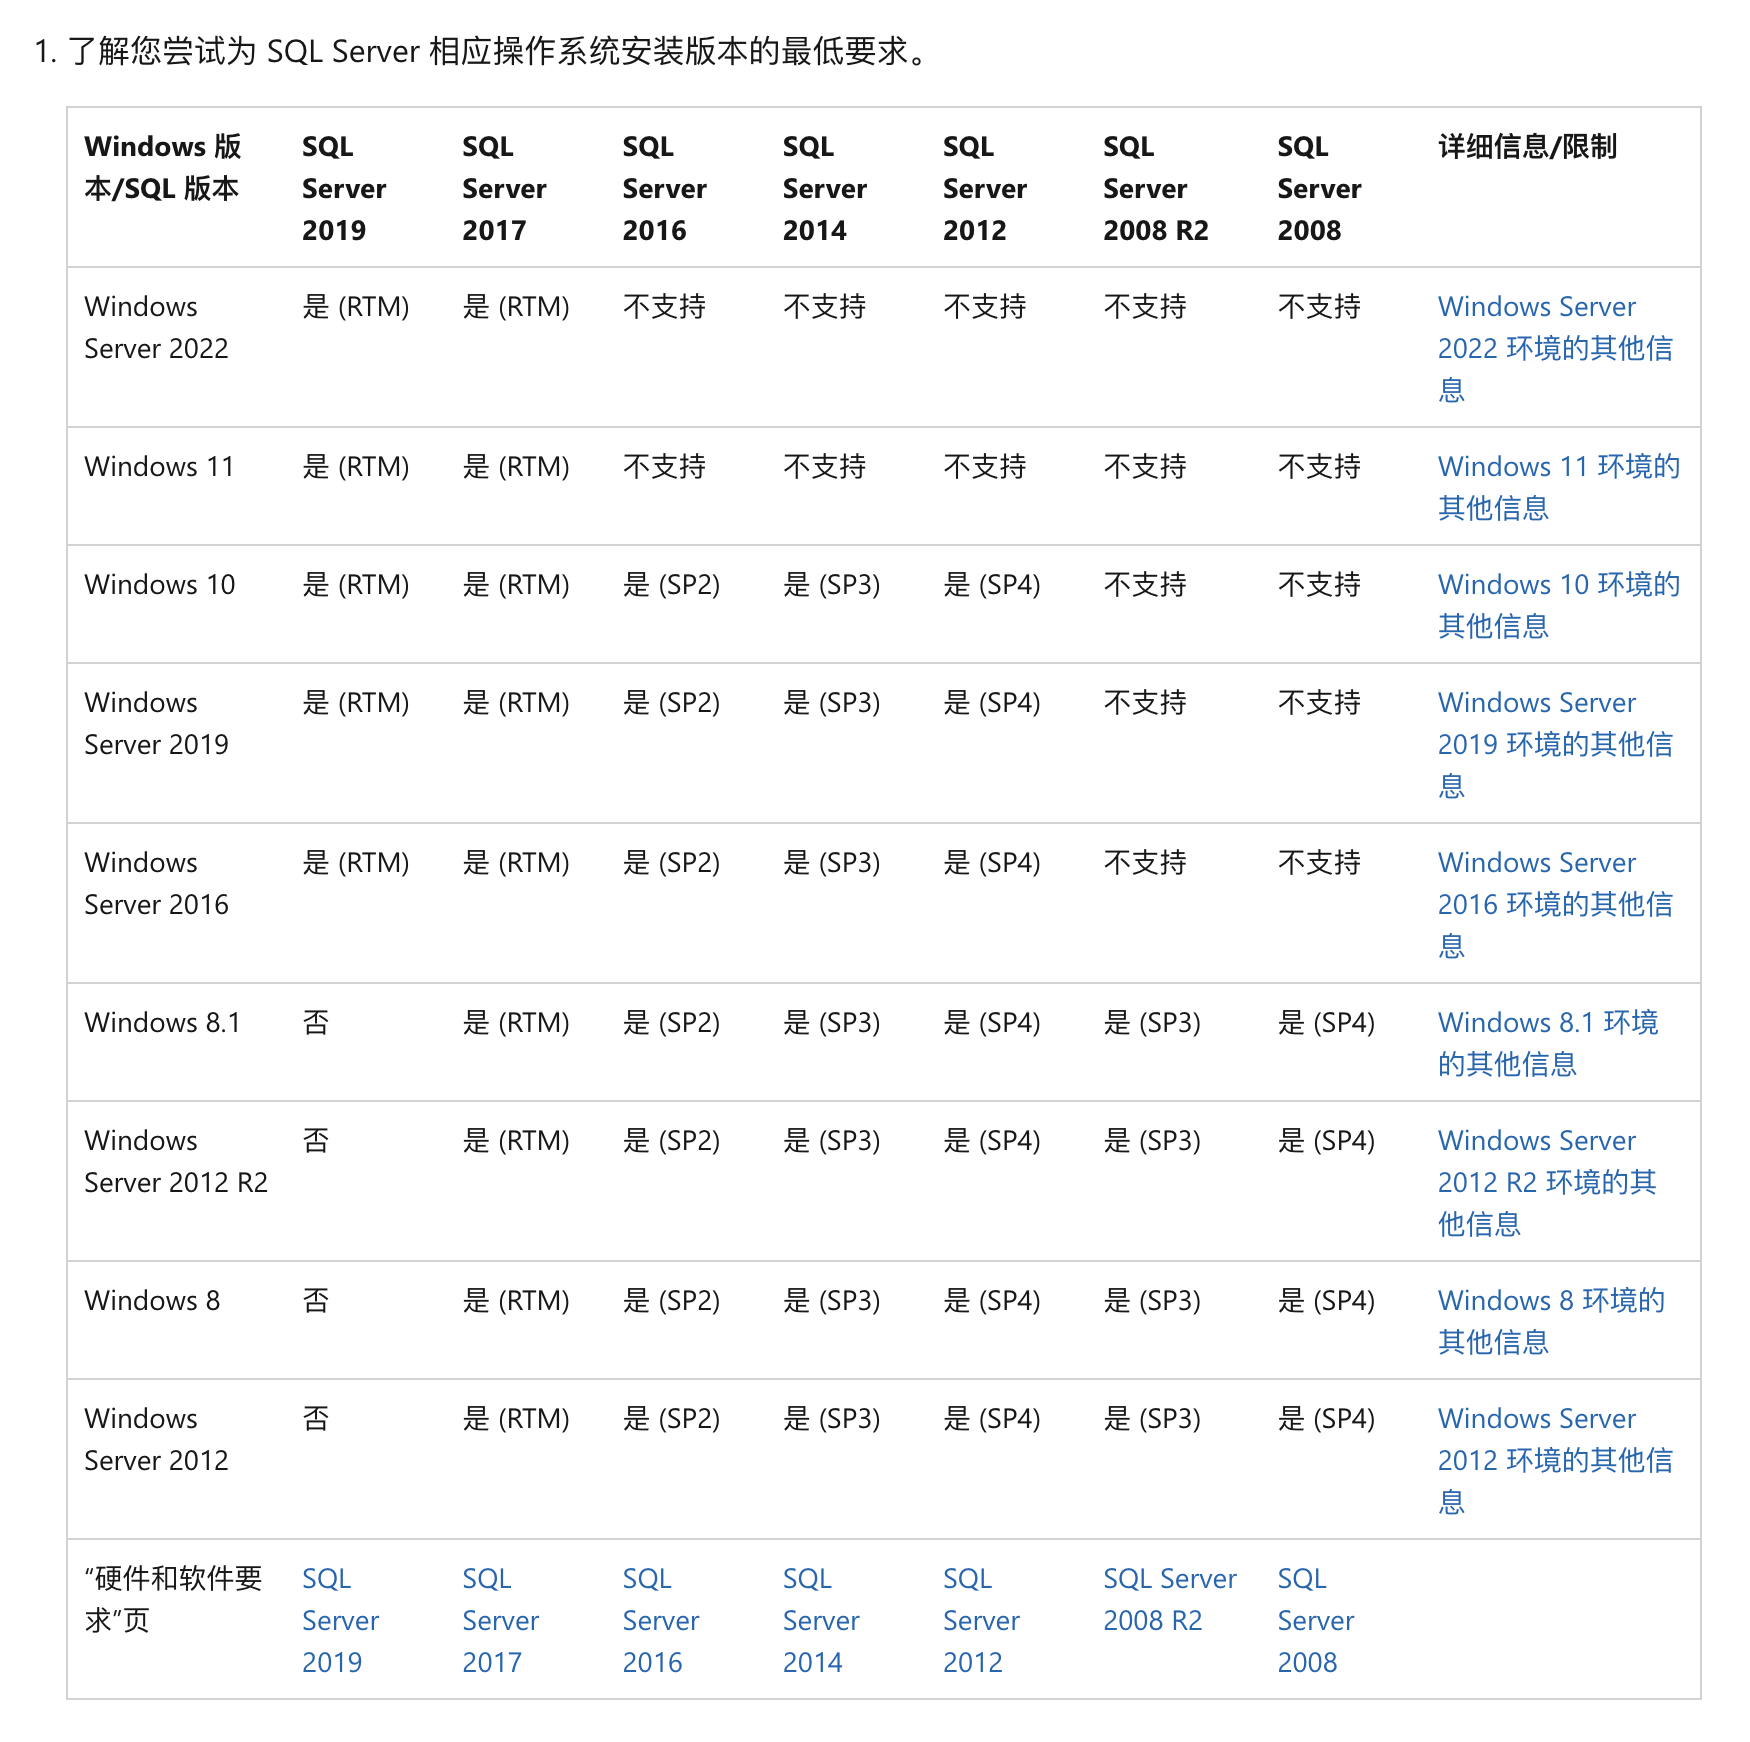Click the Windows Server 2012 row label
This screenshot has height=1742, width=1750.
click(x=156, y=1439)
